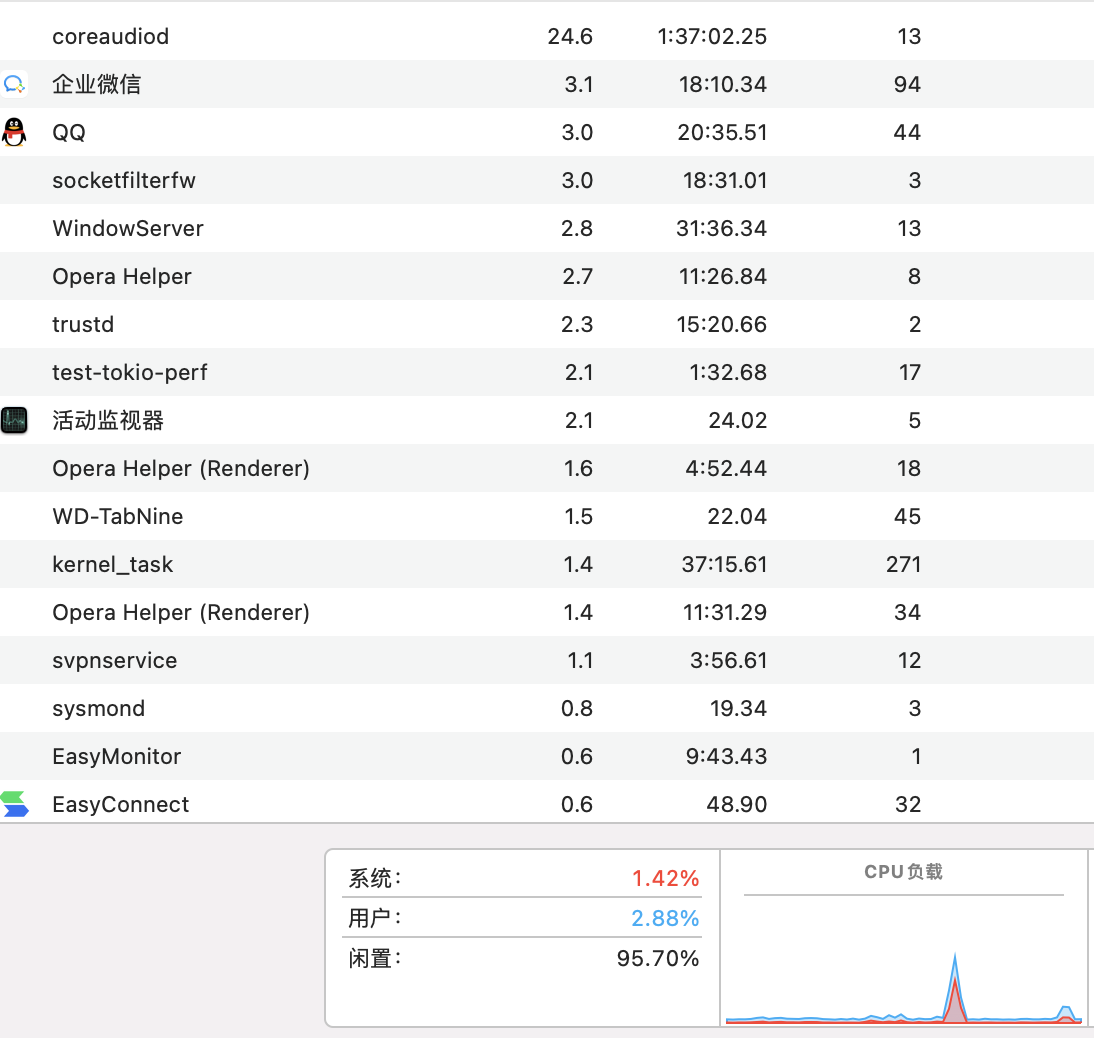Viewport: 1094px width, 1038px height.
Task: Click CPU time 24.02 for 活动监视器
Action: pos(737,421)
